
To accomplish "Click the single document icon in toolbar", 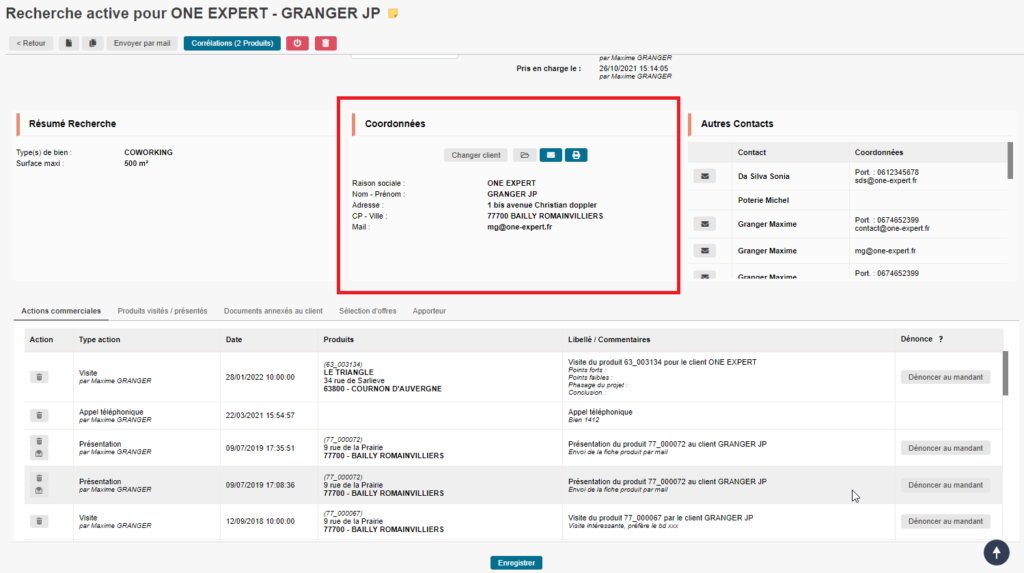I will point(68,43).
